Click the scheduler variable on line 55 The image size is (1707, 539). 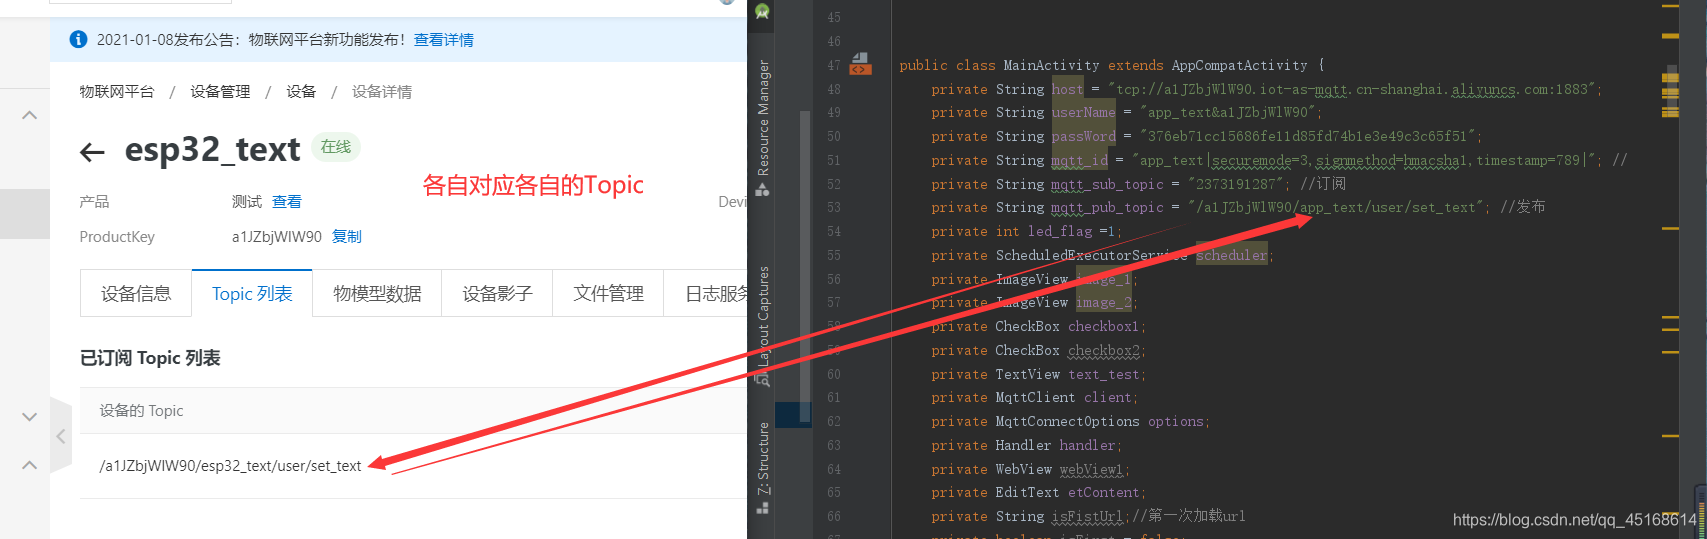click(1231, 255)
